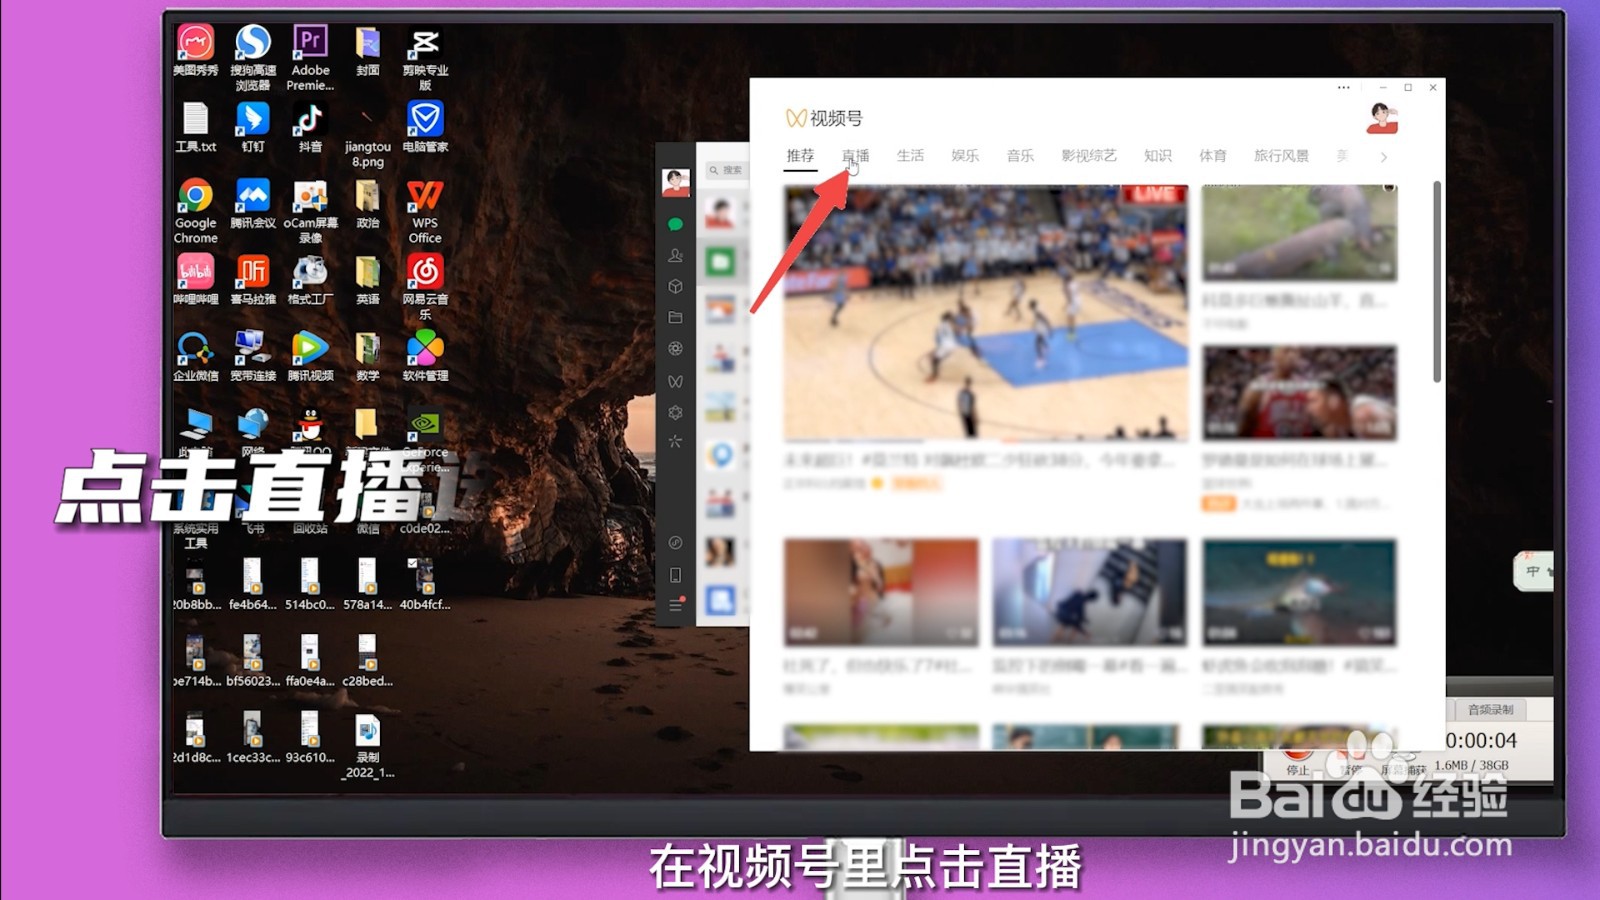This screenshot has height=900, width=1600.
Task: Open WeChat Moments aperture icon in sidebar
Action: (x=675, y=349)
